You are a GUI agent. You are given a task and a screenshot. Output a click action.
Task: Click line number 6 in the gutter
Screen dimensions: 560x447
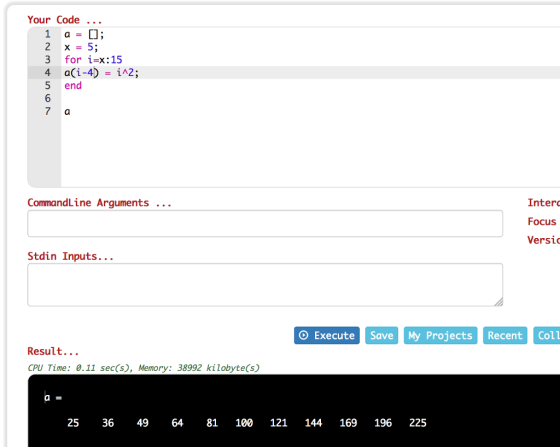(48, 98)
